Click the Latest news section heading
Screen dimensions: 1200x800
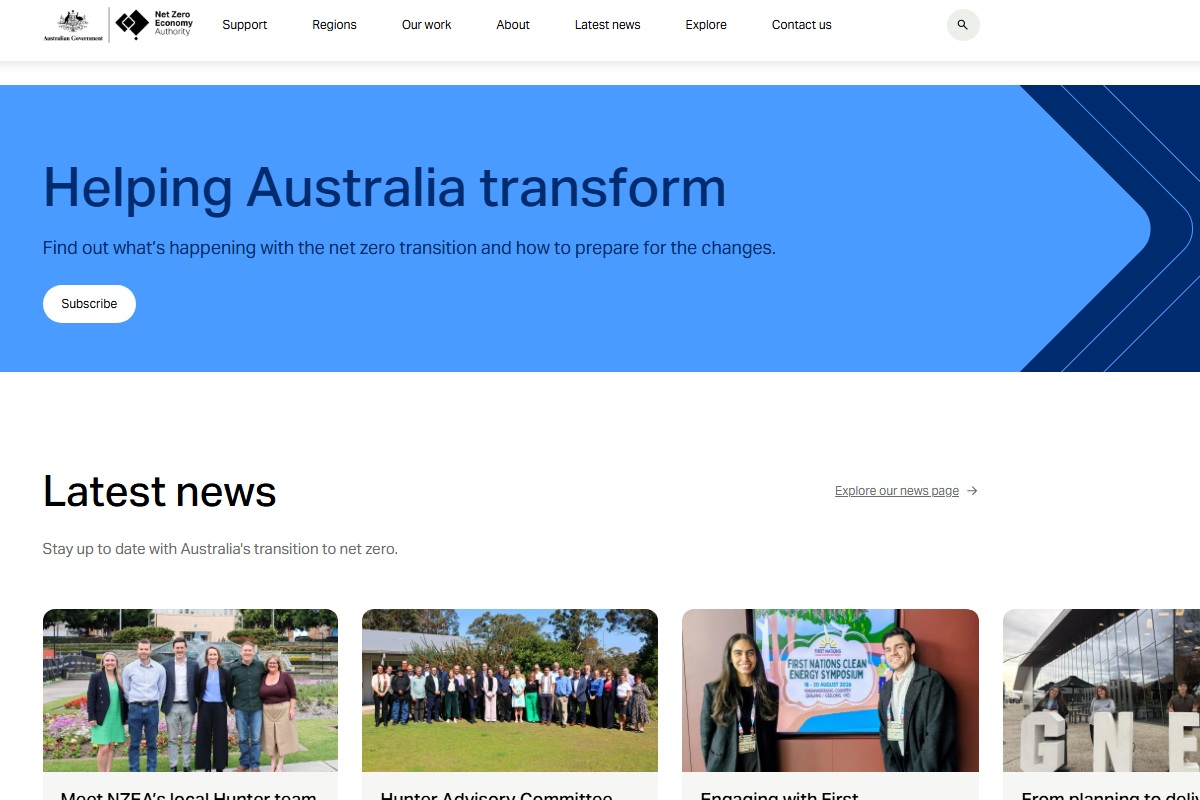coord(160,491)
